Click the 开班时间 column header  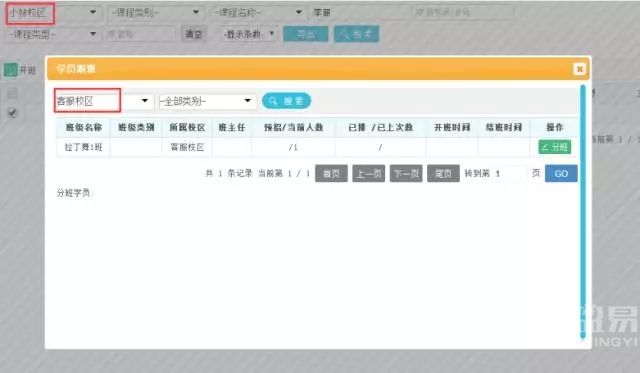point(452,127)
